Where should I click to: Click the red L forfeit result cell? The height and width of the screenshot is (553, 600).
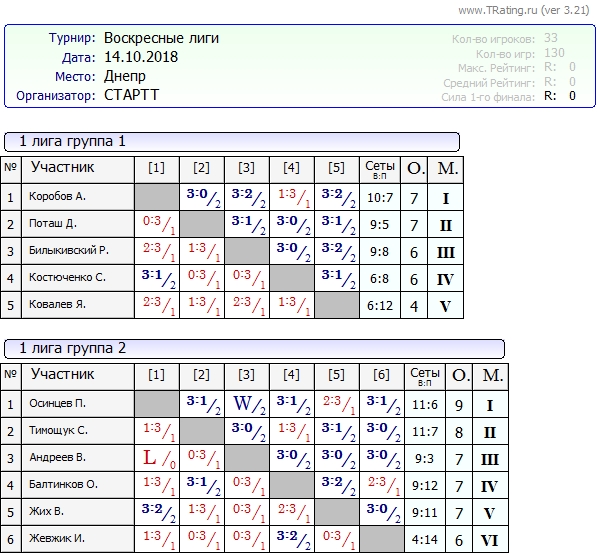(x=156, y=458)
